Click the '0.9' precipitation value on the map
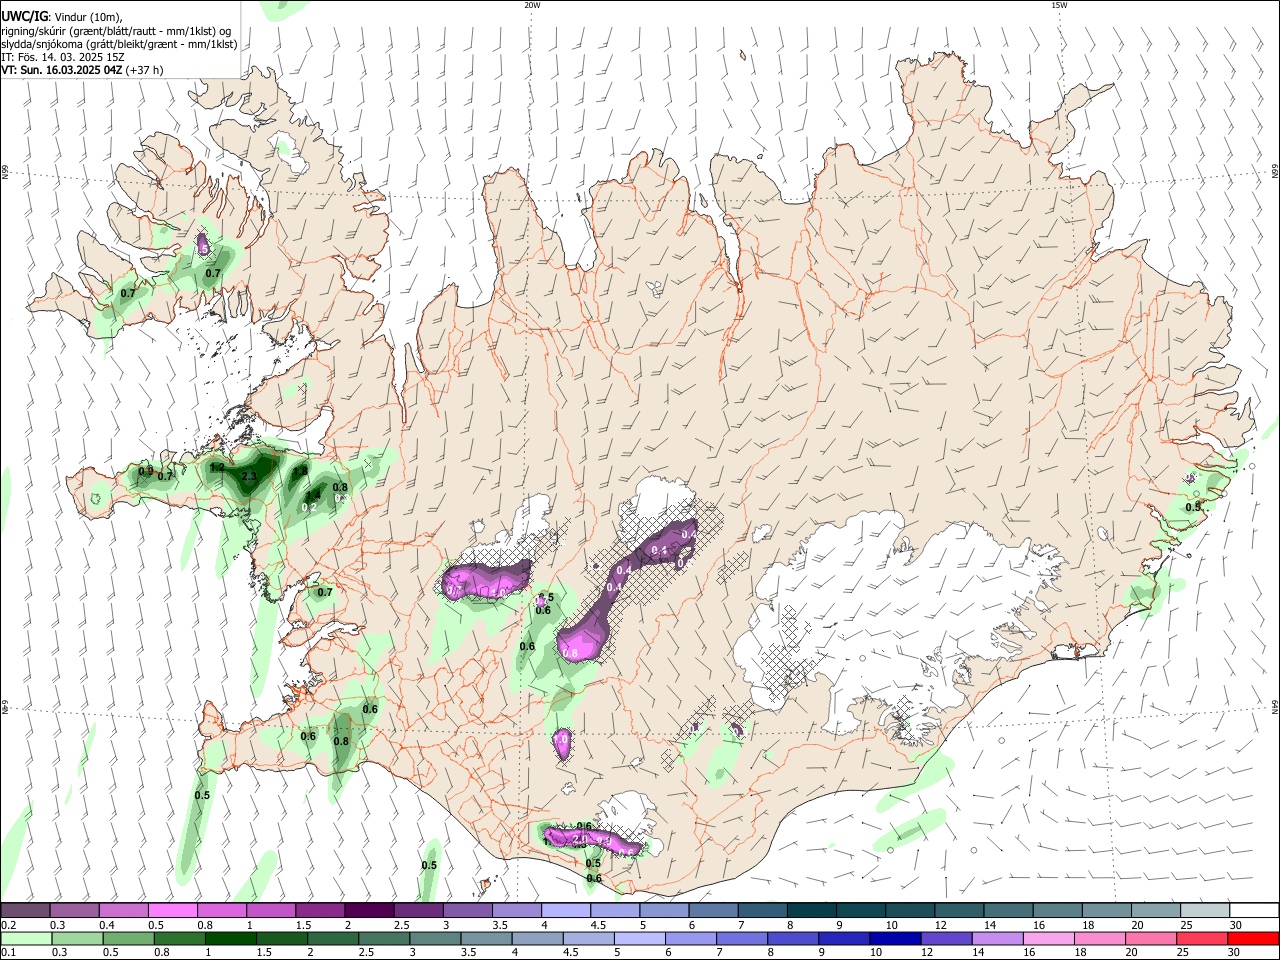 click(146, 471)
